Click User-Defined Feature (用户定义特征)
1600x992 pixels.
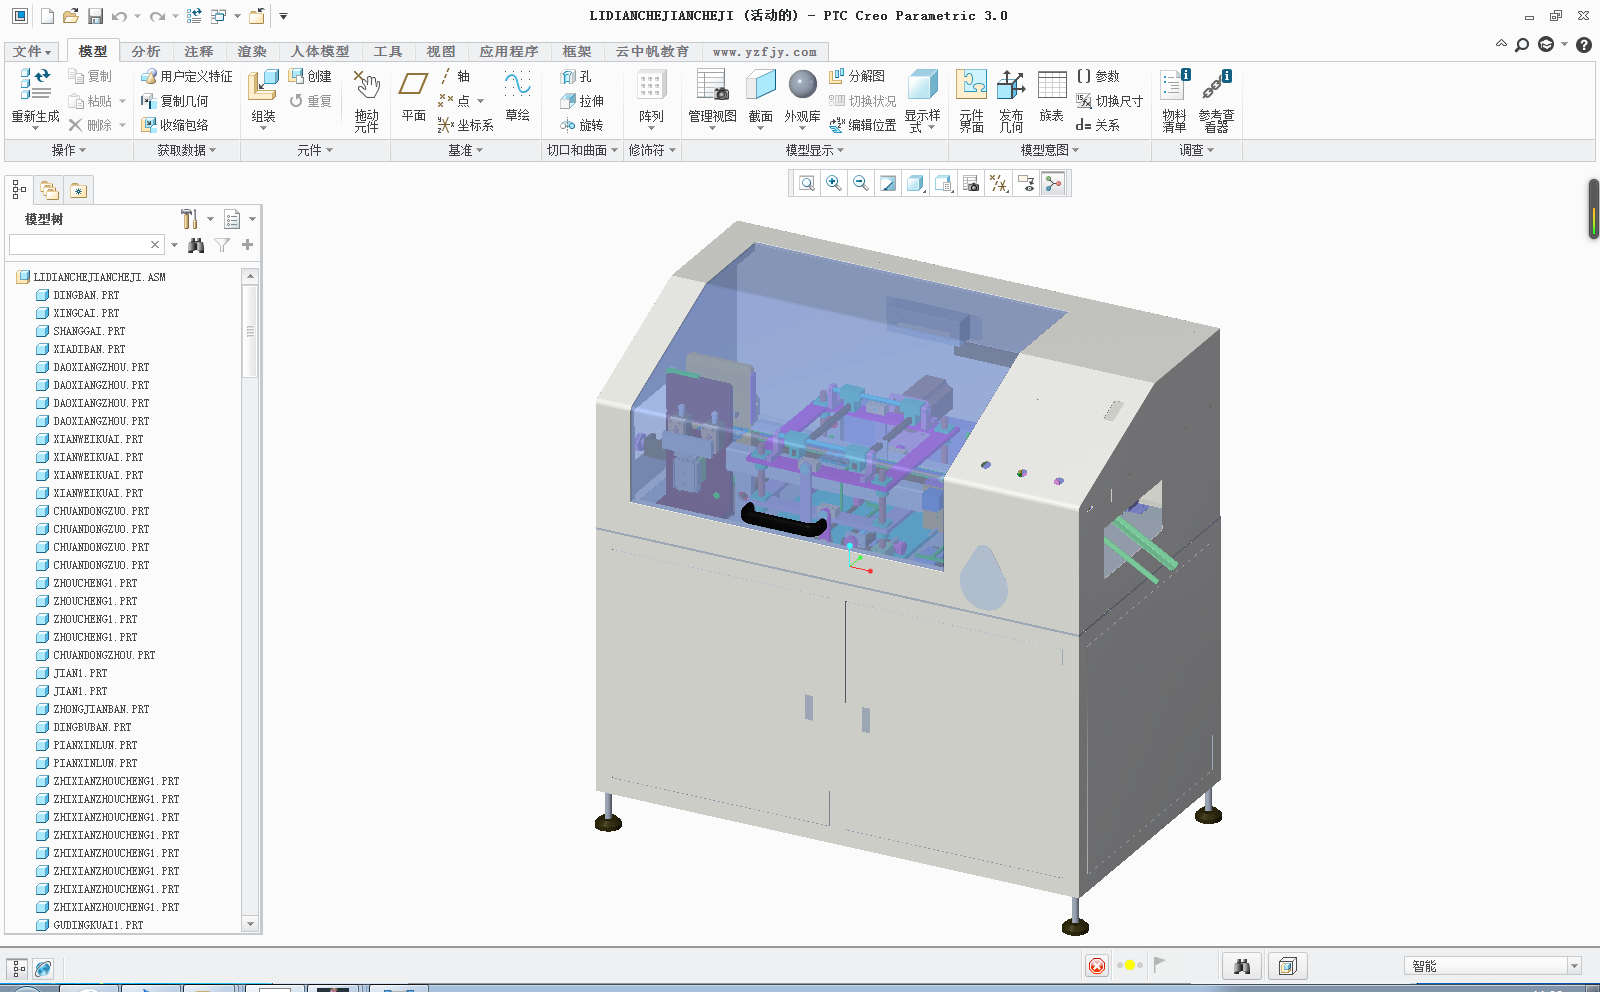pyautogui.click(x=186, y=76)
